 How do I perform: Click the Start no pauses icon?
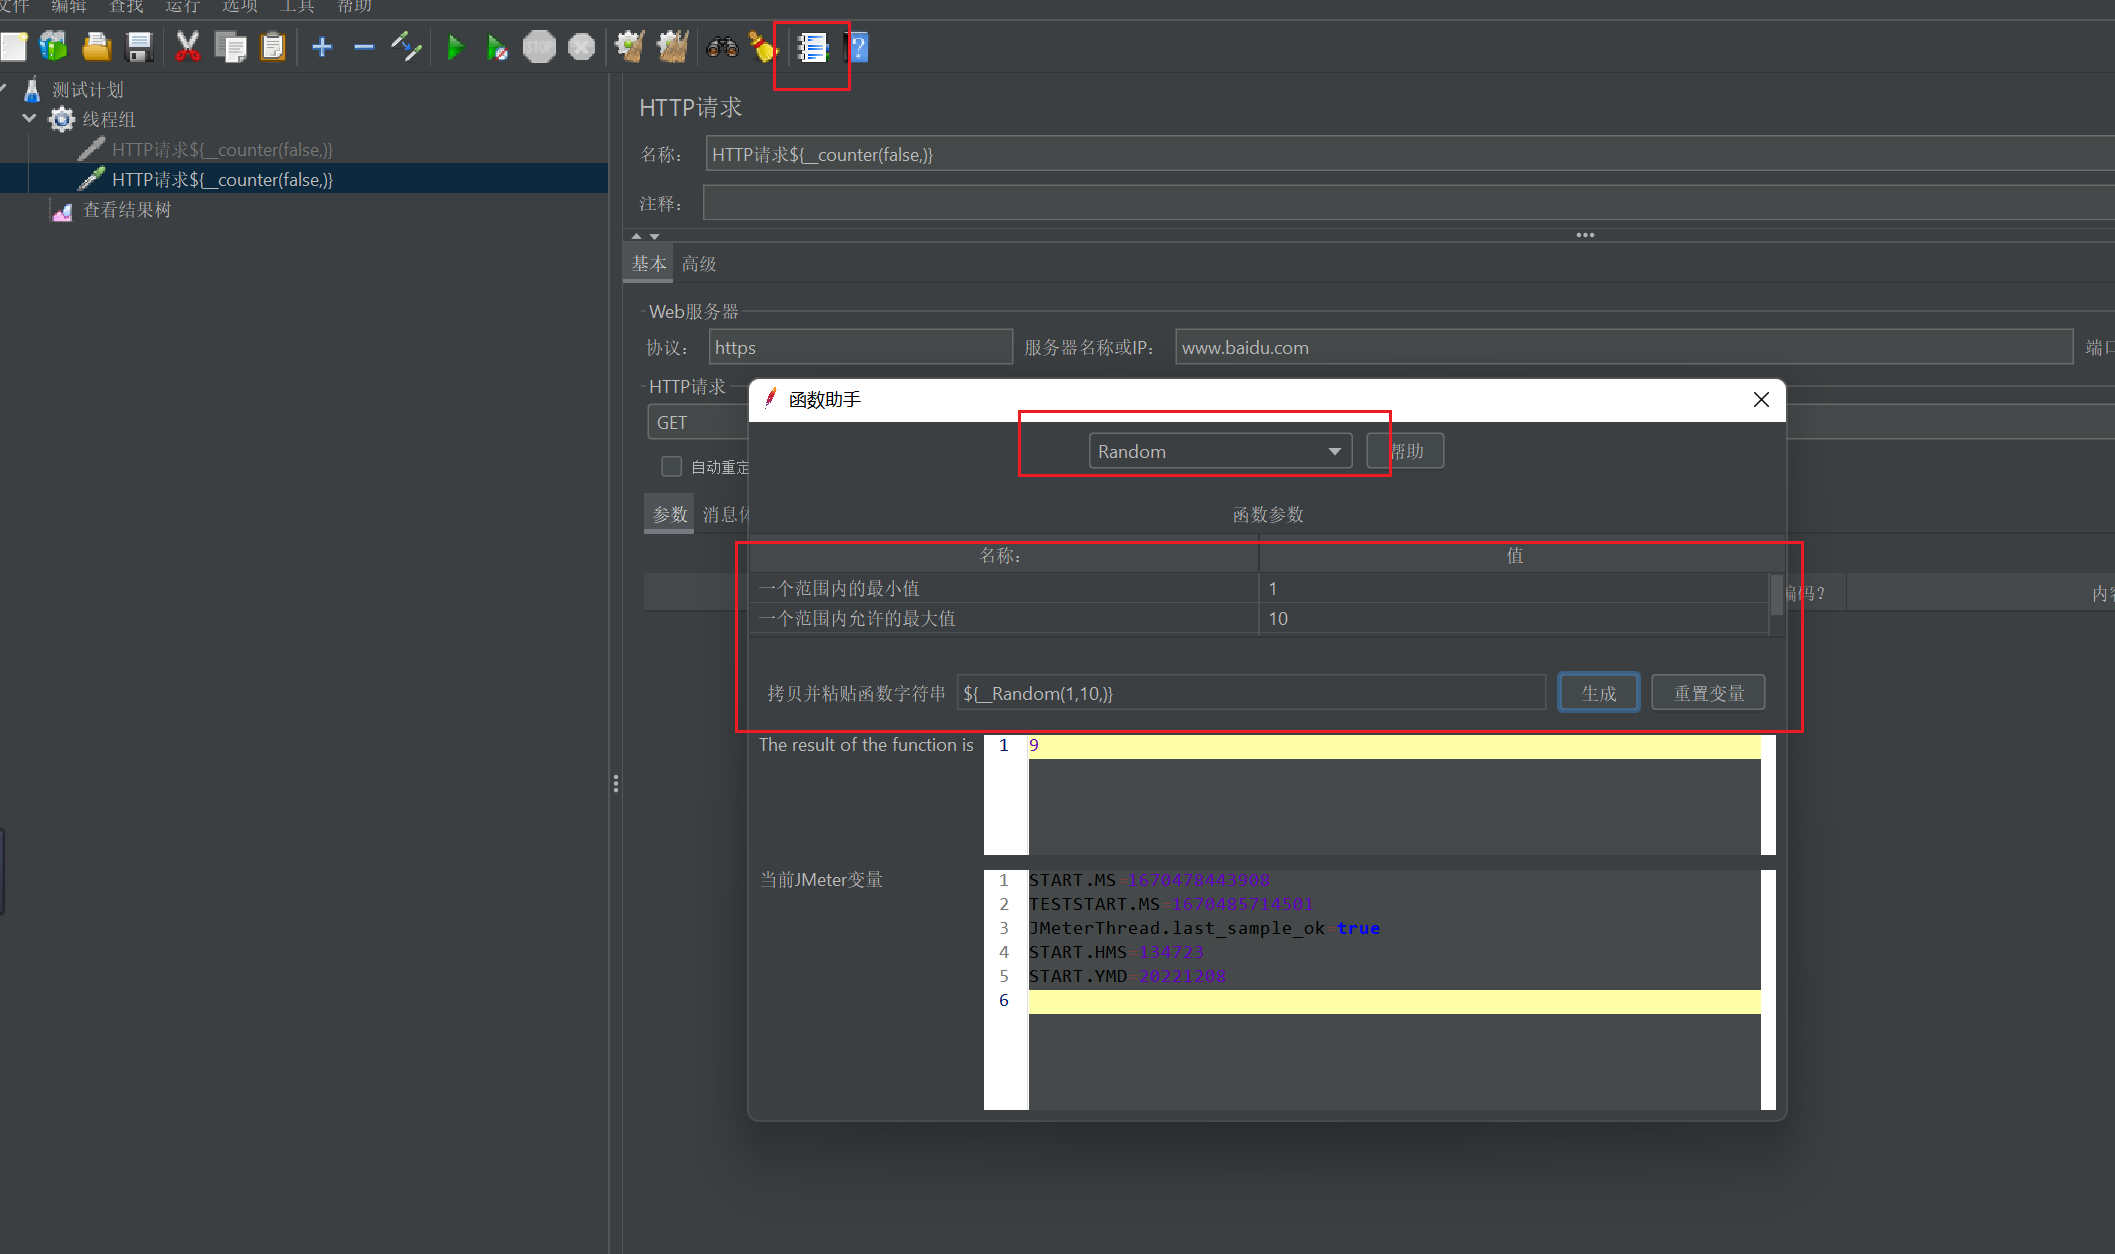(x=497, y=47)
